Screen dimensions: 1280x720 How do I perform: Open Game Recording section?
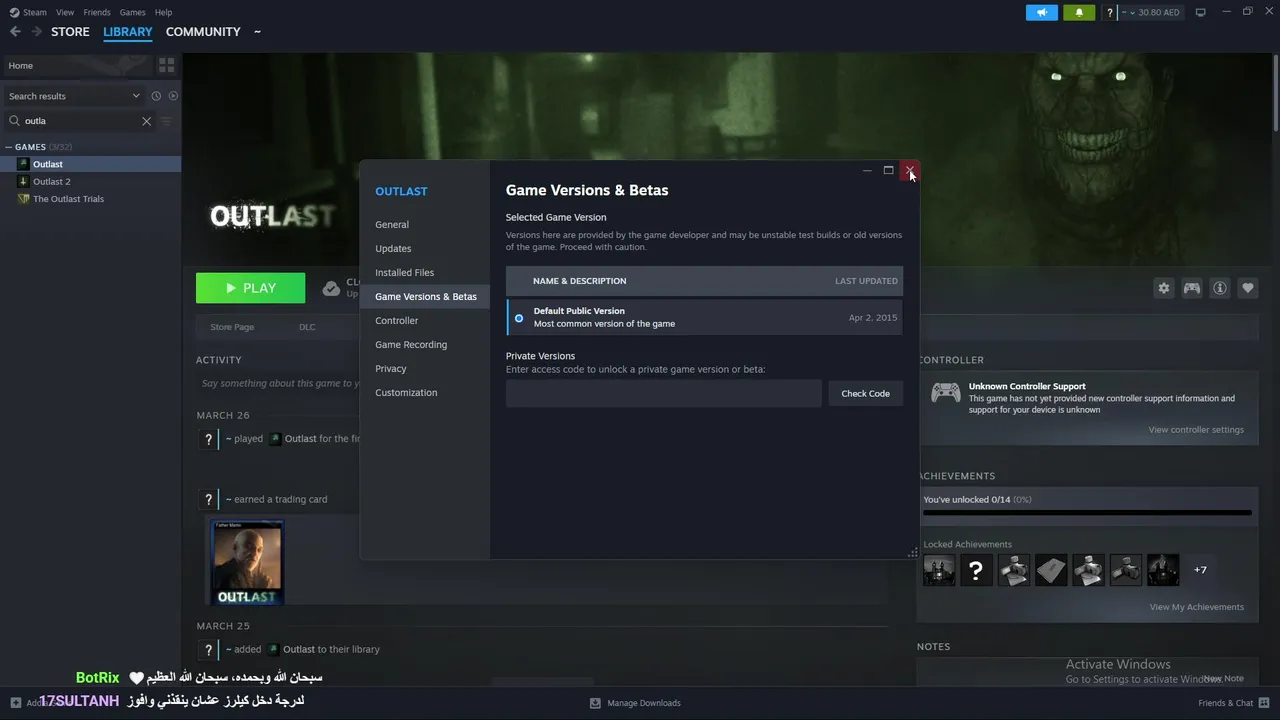pyautogui.click(x=425, y=345)
